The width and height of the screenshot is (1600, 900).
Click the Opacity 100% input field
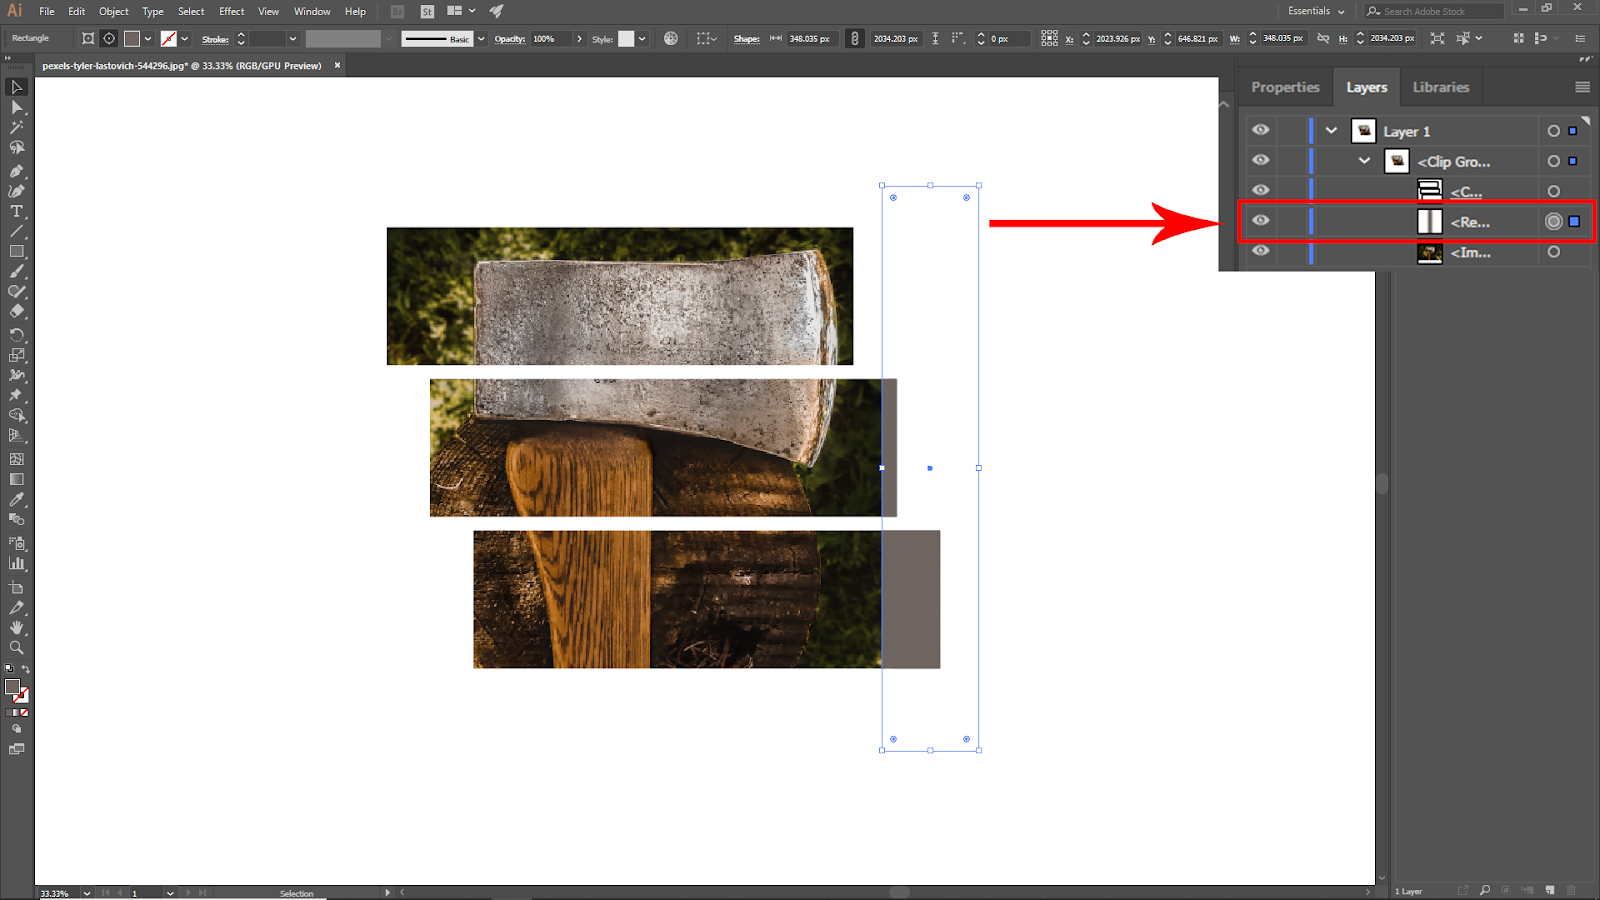pyautogui.click(x=550, y=38)
